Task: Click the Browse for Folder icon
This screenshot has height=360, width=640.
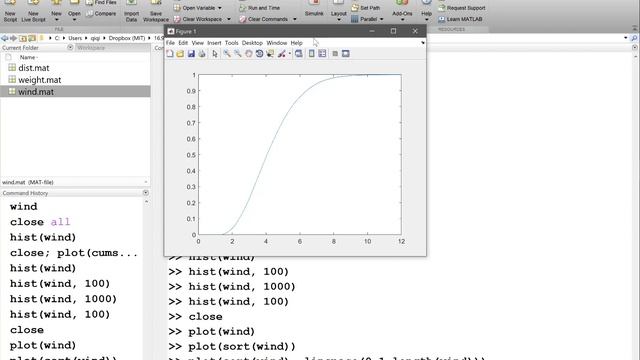Action: point(32,38)
